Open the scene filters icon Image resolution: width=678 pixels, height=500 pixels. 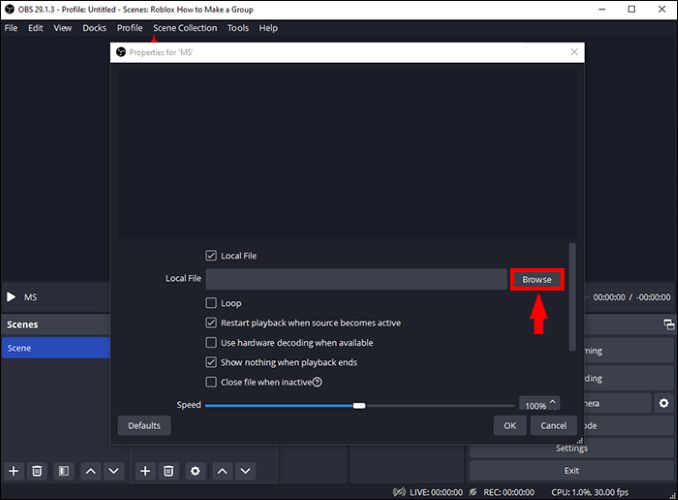click(x=62, y=470)
